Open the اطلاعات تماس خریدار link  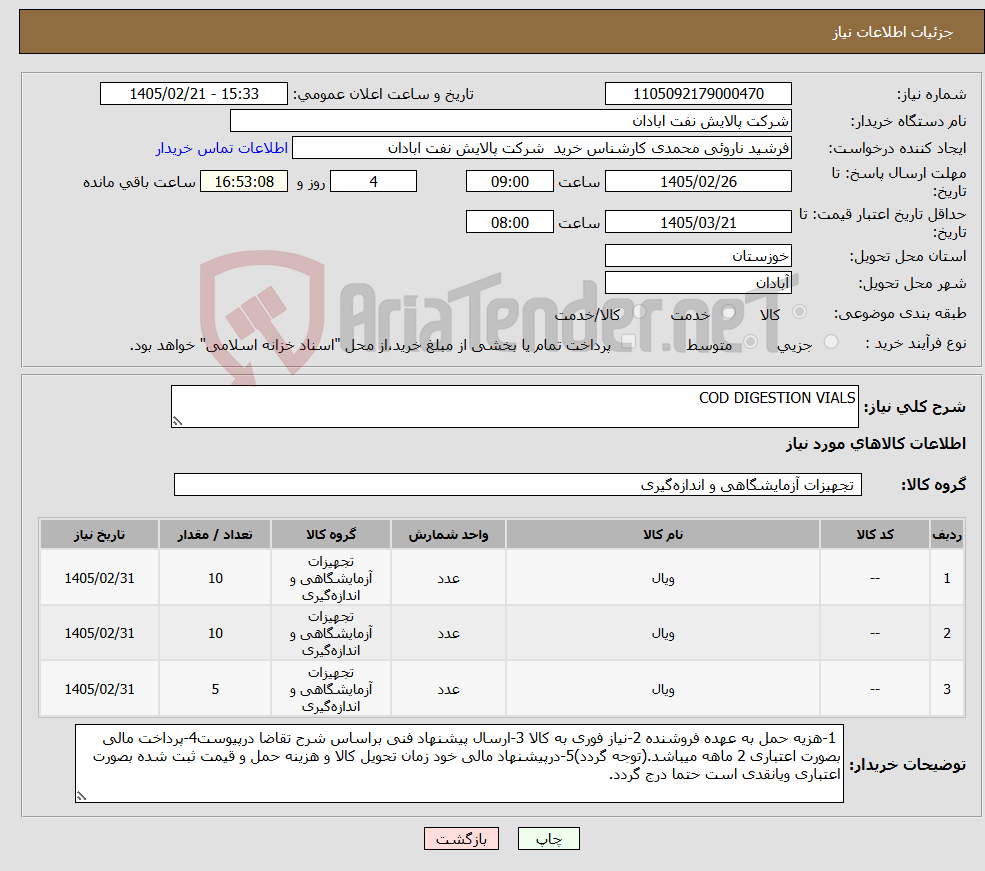[x=222, y=148]
